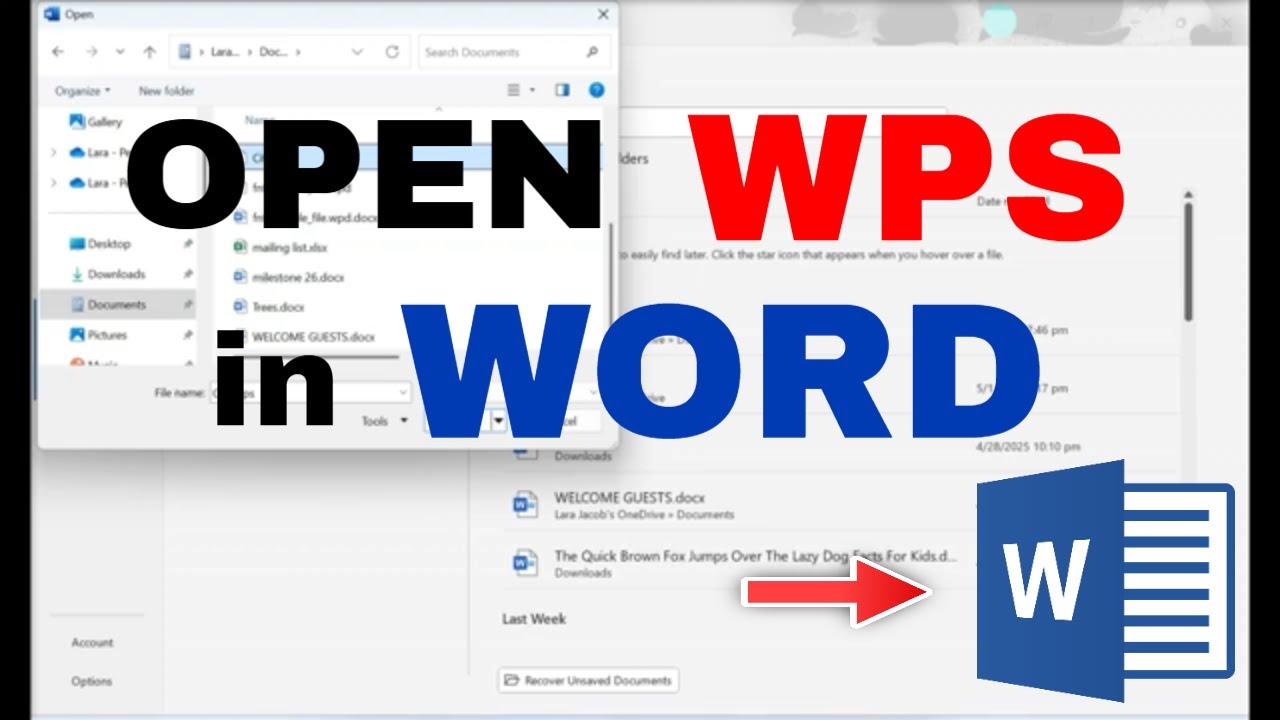Open the split arrow beside Open button
The height and width of the screenshot is (720, 1280).
[x=498, y=422]
